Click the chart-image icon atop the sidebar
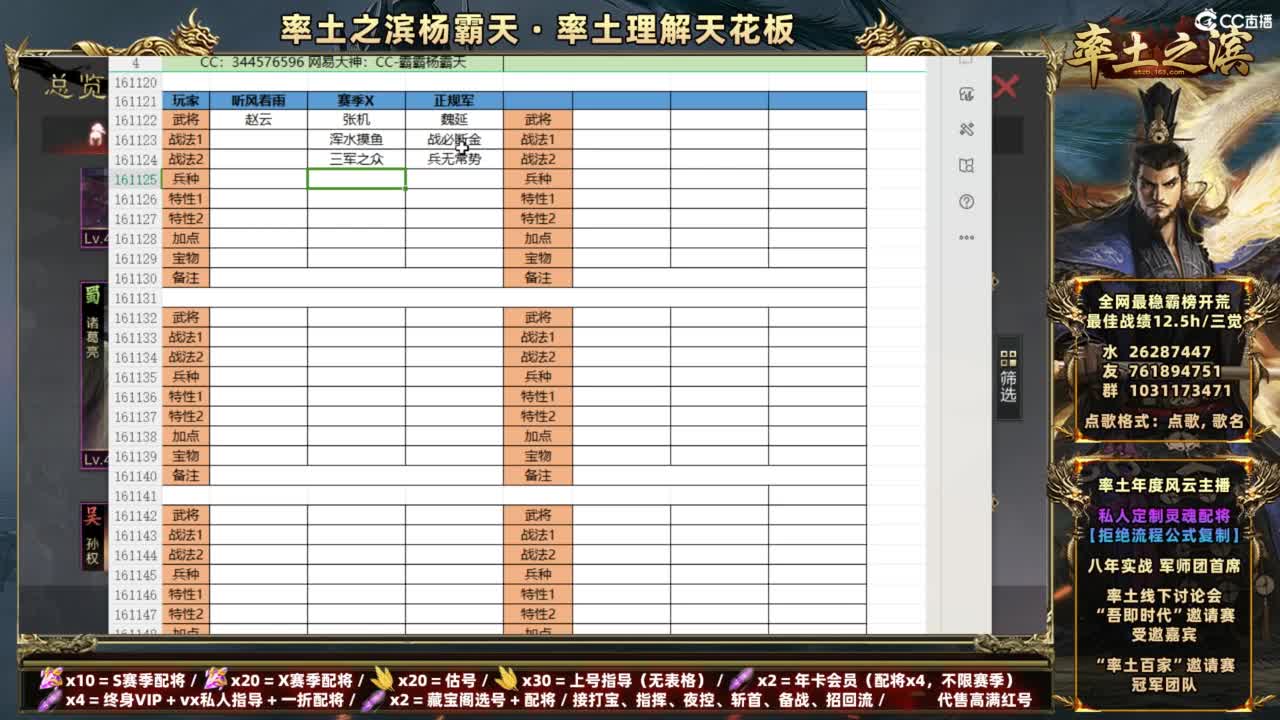Screen dimensions: 1280x720 (x=966, y=94)
